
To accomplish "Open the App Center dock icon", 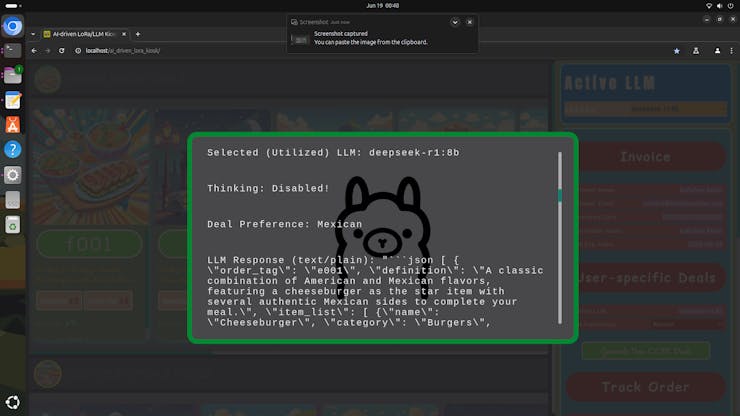I will (x=13, y=125).
